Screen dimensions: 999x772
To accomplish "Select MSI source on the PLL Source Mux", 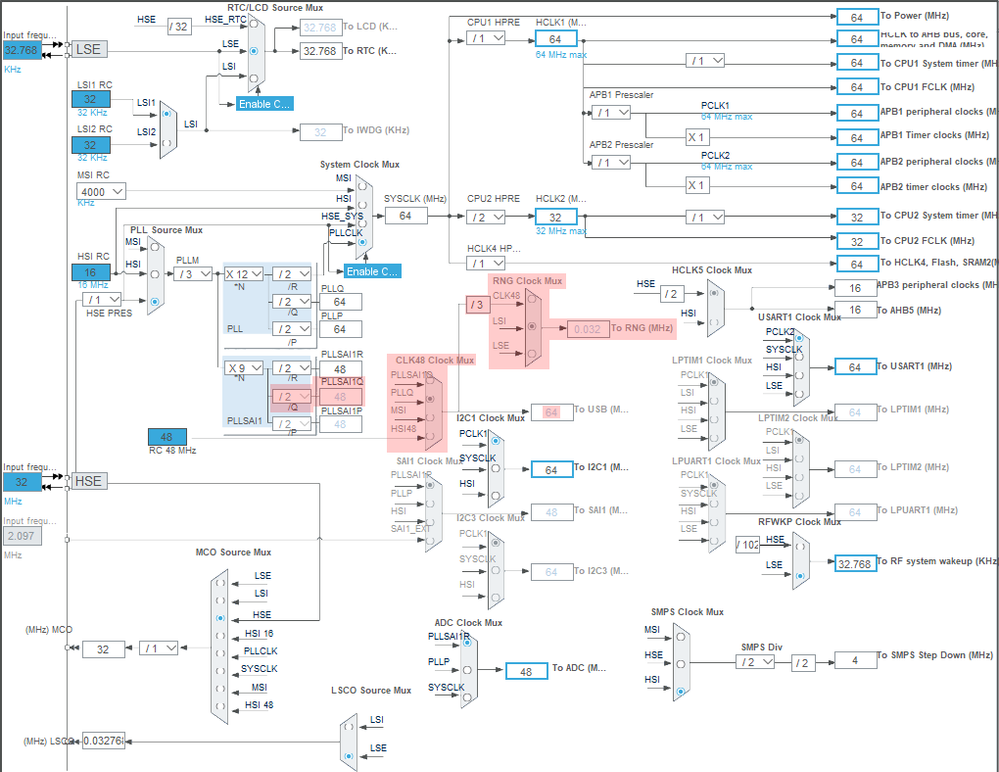I will pos(155,247).
